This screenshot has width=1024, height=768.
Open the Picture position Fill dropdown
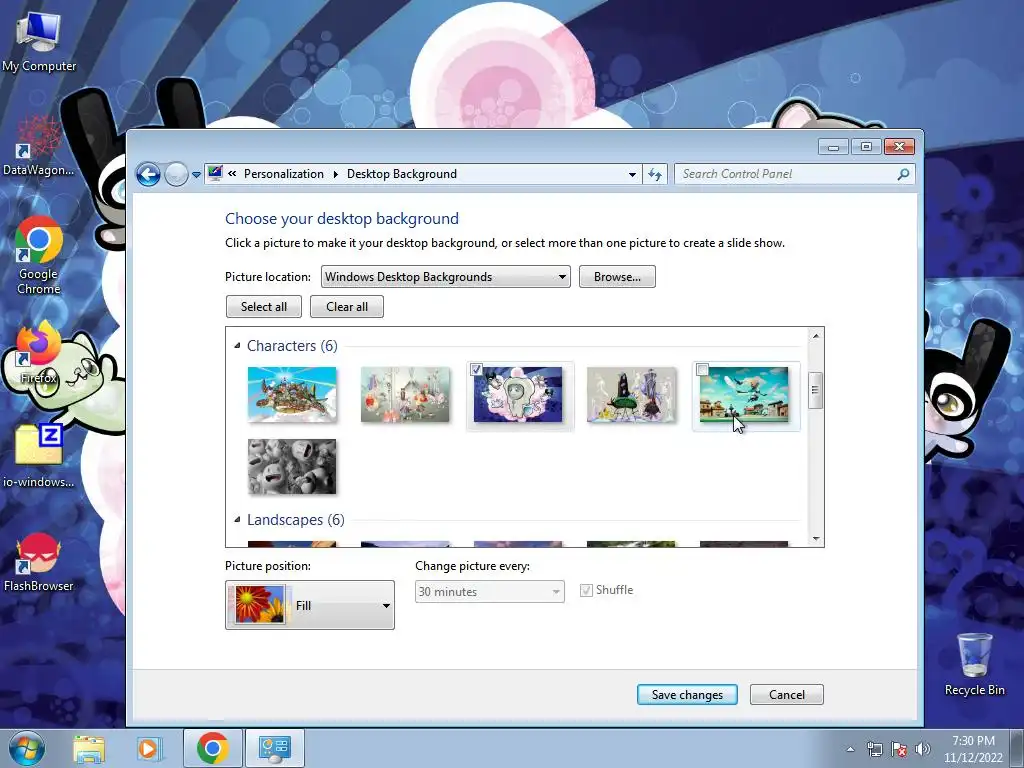click(310, 605)
